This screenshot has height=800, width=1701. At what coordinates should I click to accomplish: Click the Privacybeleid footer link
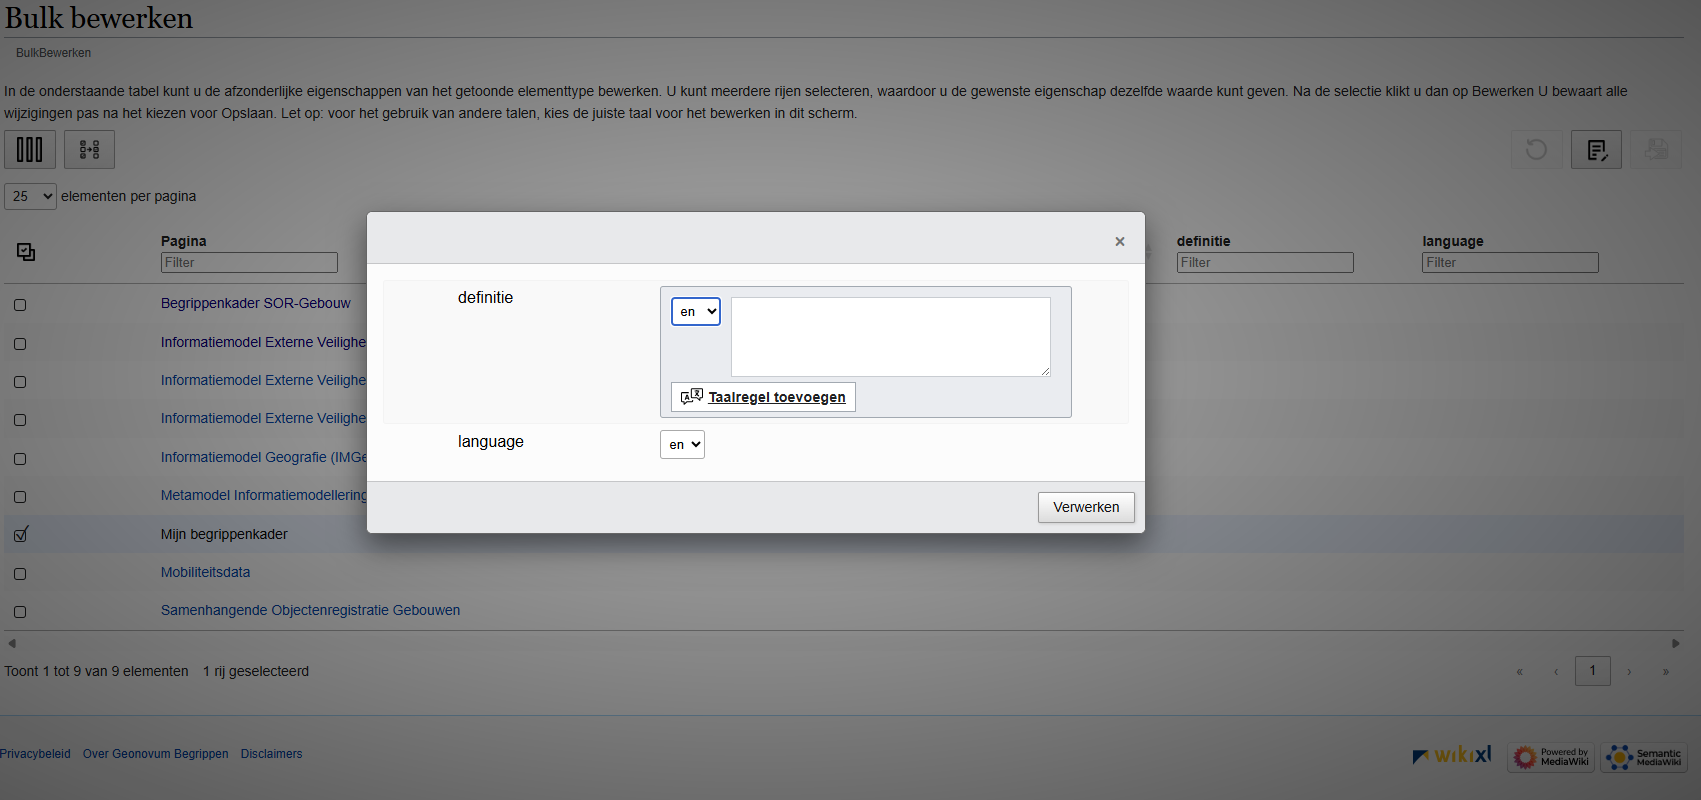pos(35,754)
